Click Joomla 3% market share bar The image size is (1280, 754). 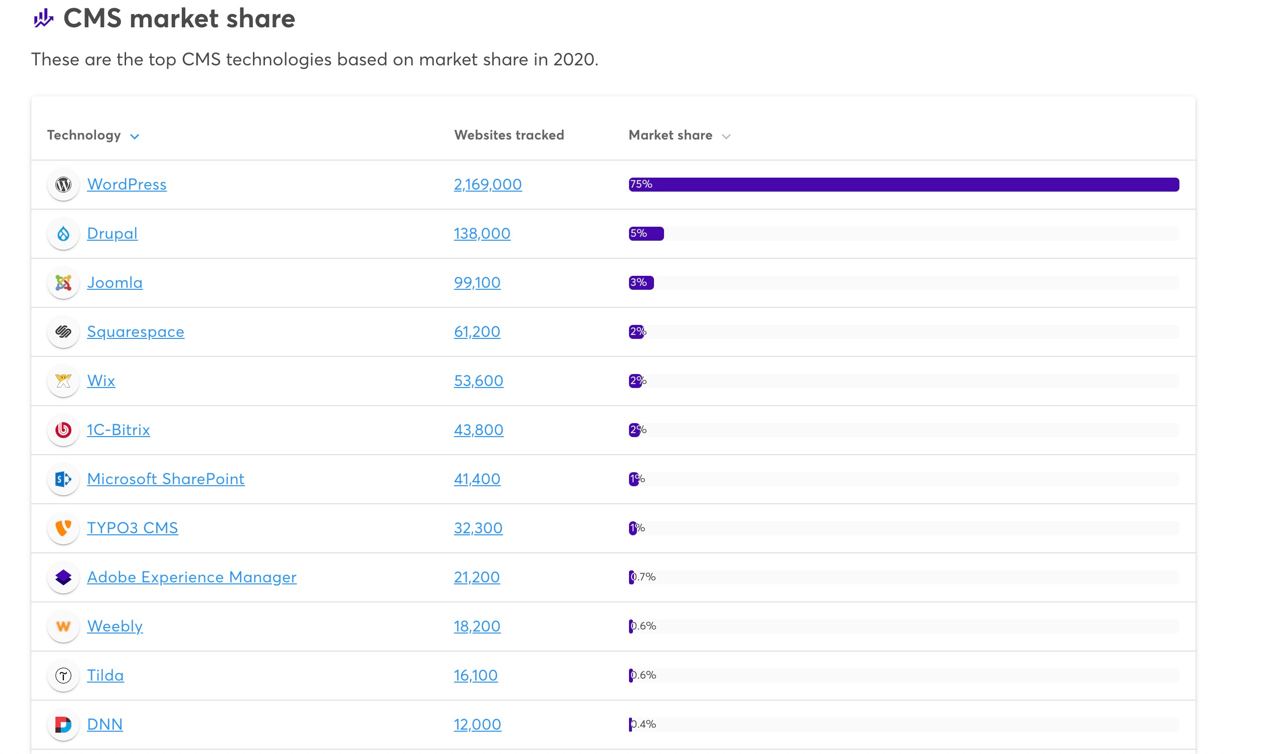(641, 282)
